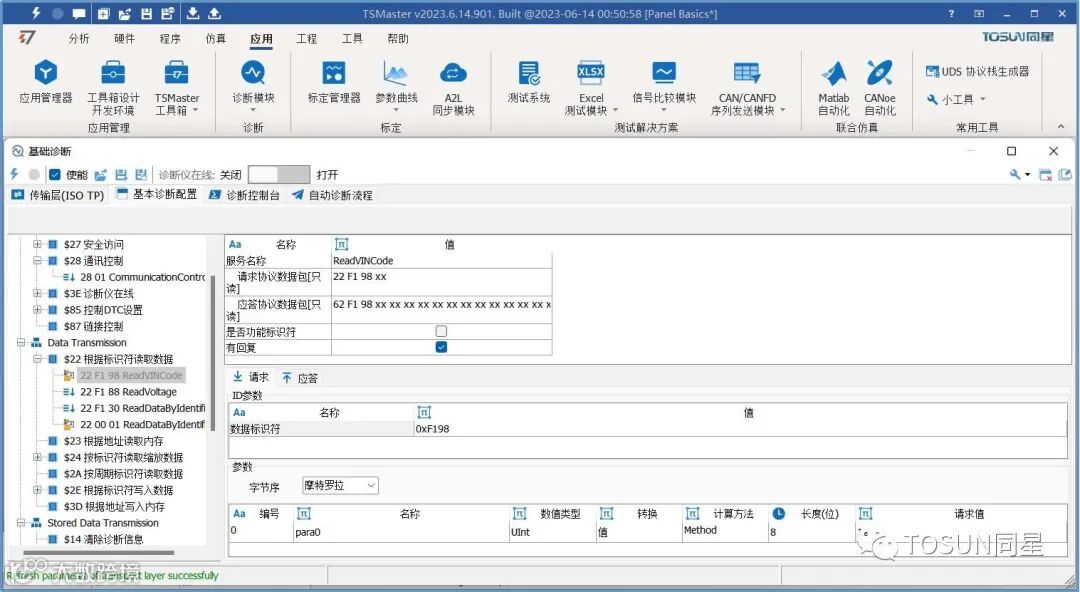This screenshot has width=1080, height=592.
Task: Click the 服务名称 value ReadVINCode field
Action: (x=442, y=261)
